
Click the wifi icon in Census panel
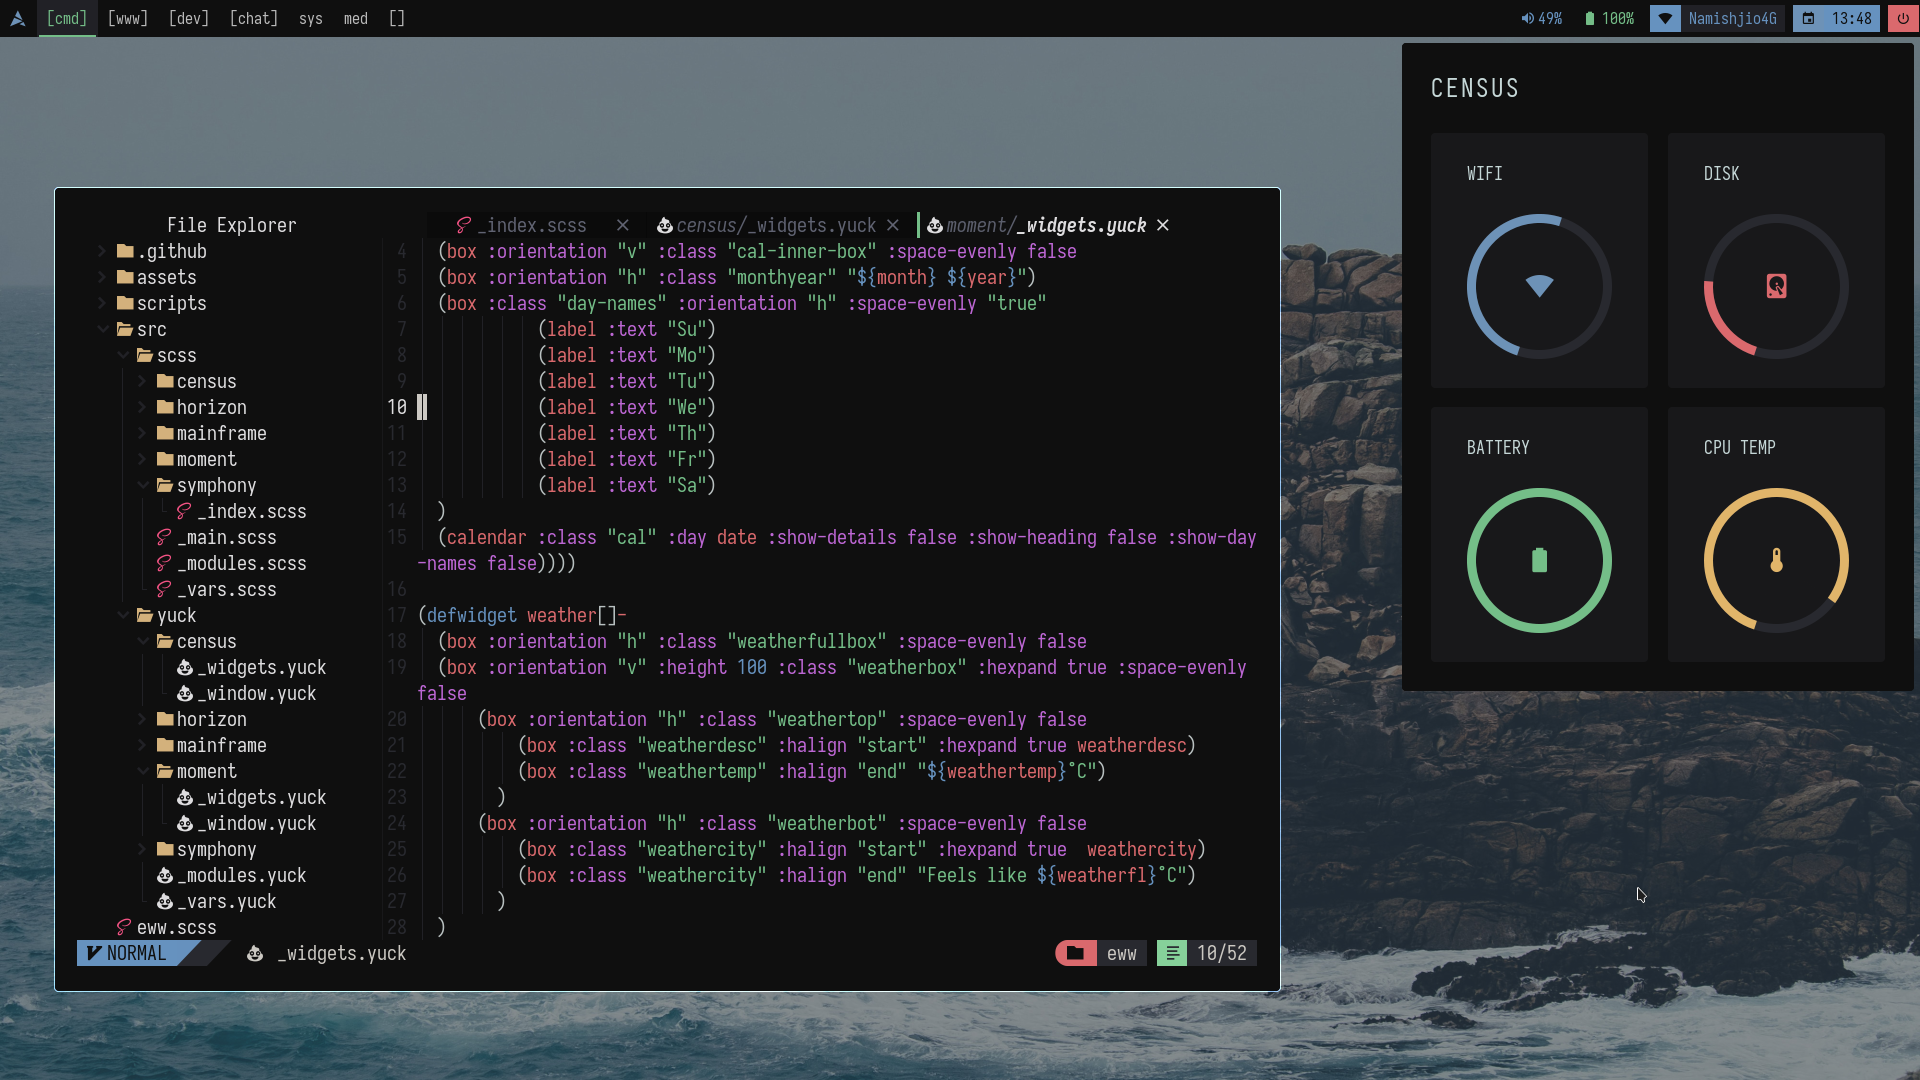1539,287
